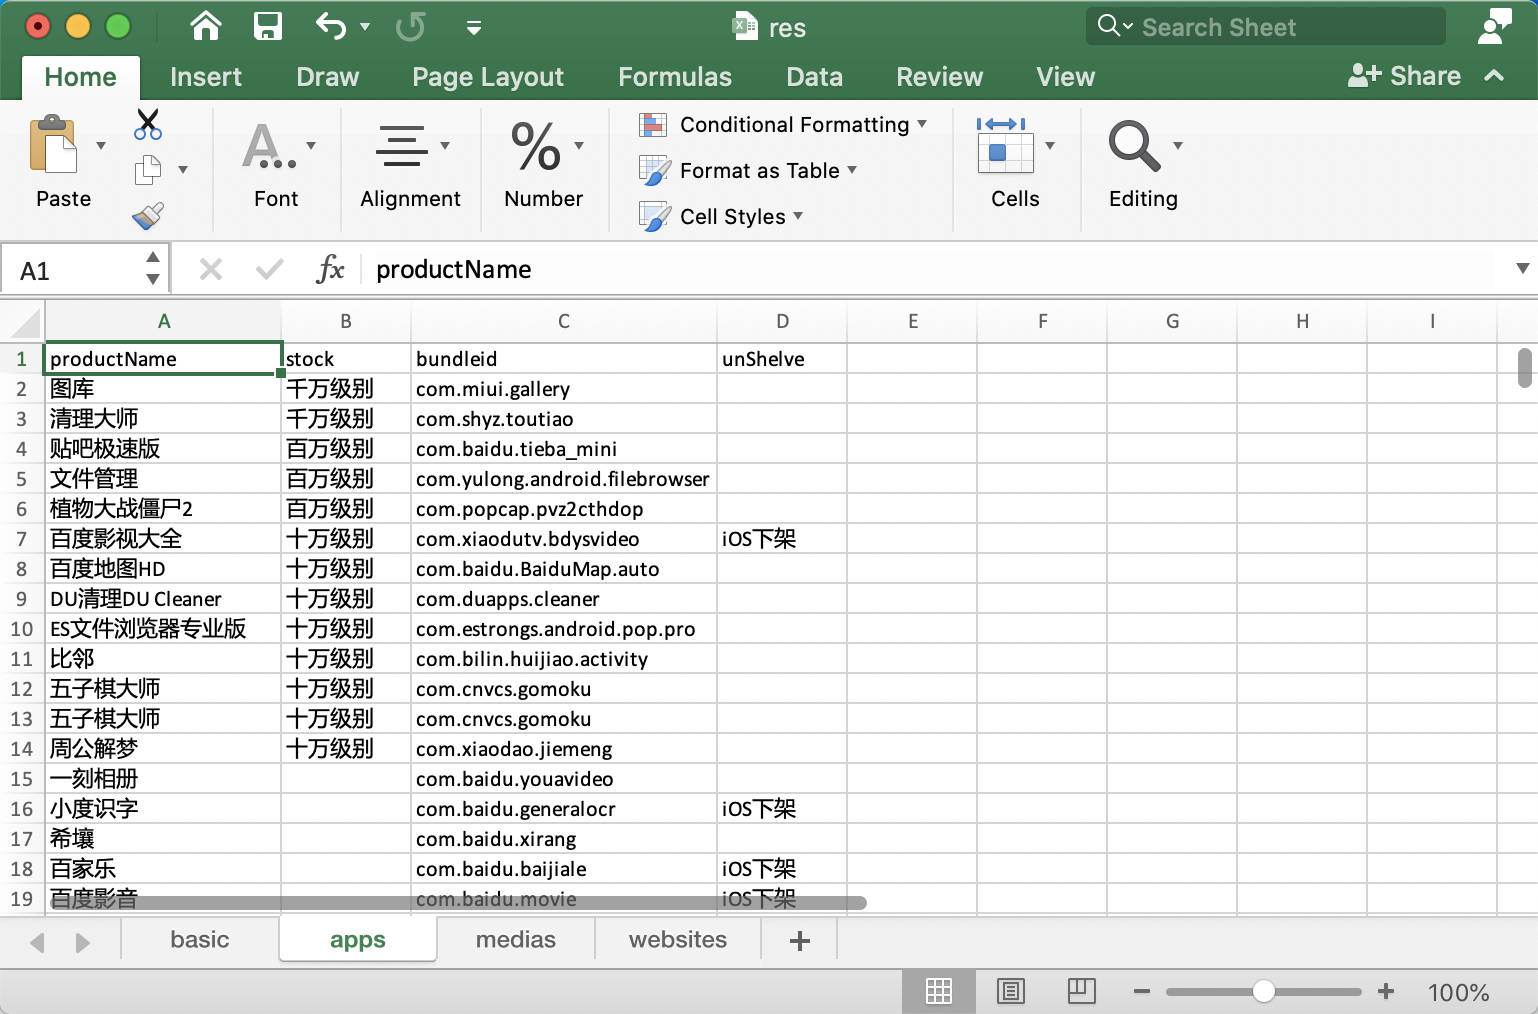Switch to the View tab
1538x1014 pixels.
[x=1065, y=77]
